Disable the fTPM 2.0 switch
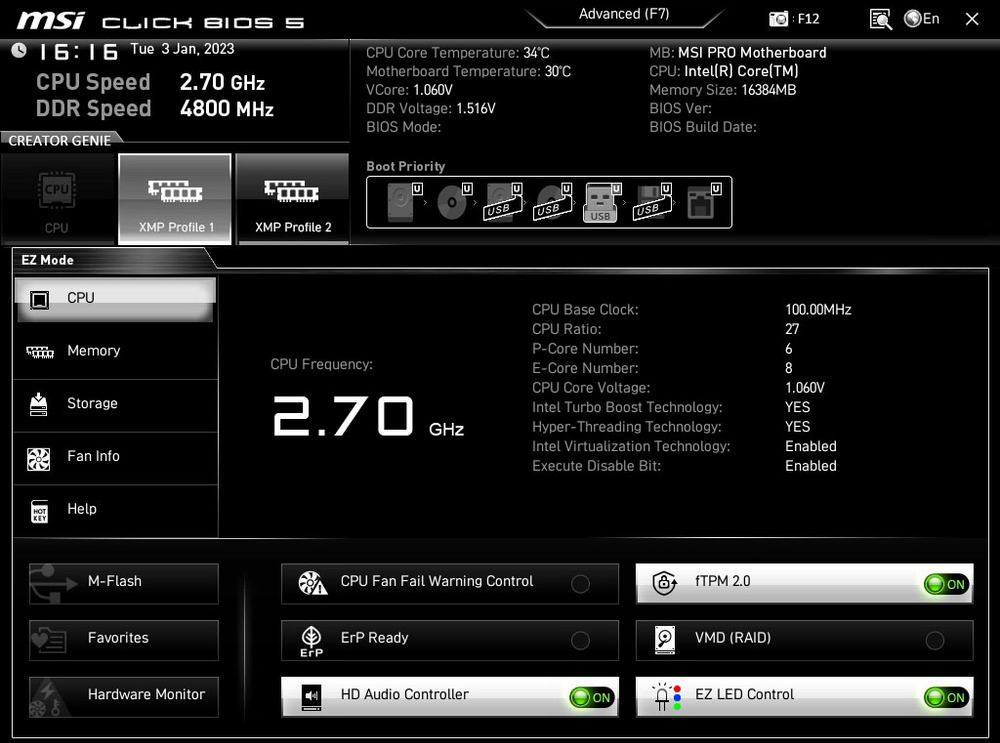This screenshot has width=1000, height=743. click(804, 583)
